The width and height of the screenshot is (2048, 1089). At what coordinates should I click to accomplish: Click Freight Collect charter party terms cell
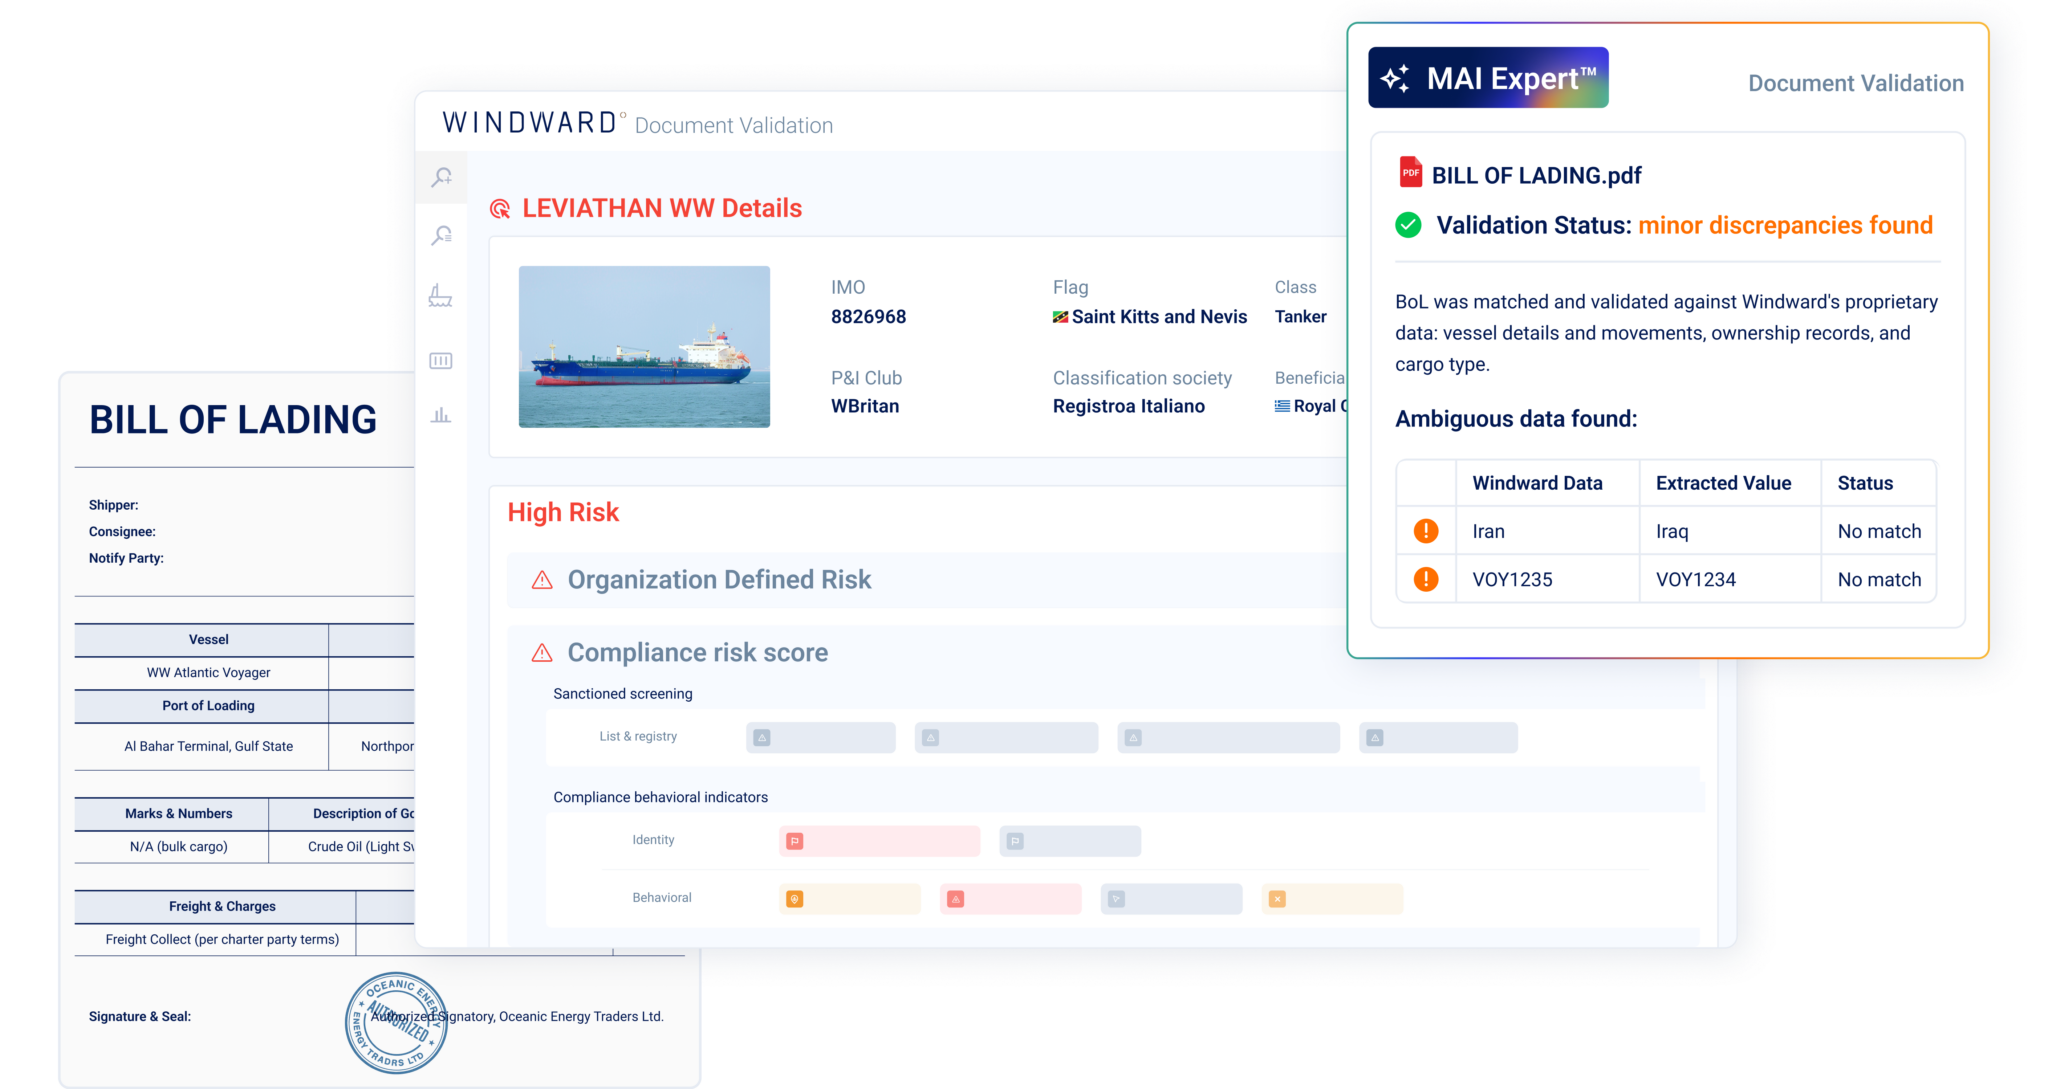222,940
